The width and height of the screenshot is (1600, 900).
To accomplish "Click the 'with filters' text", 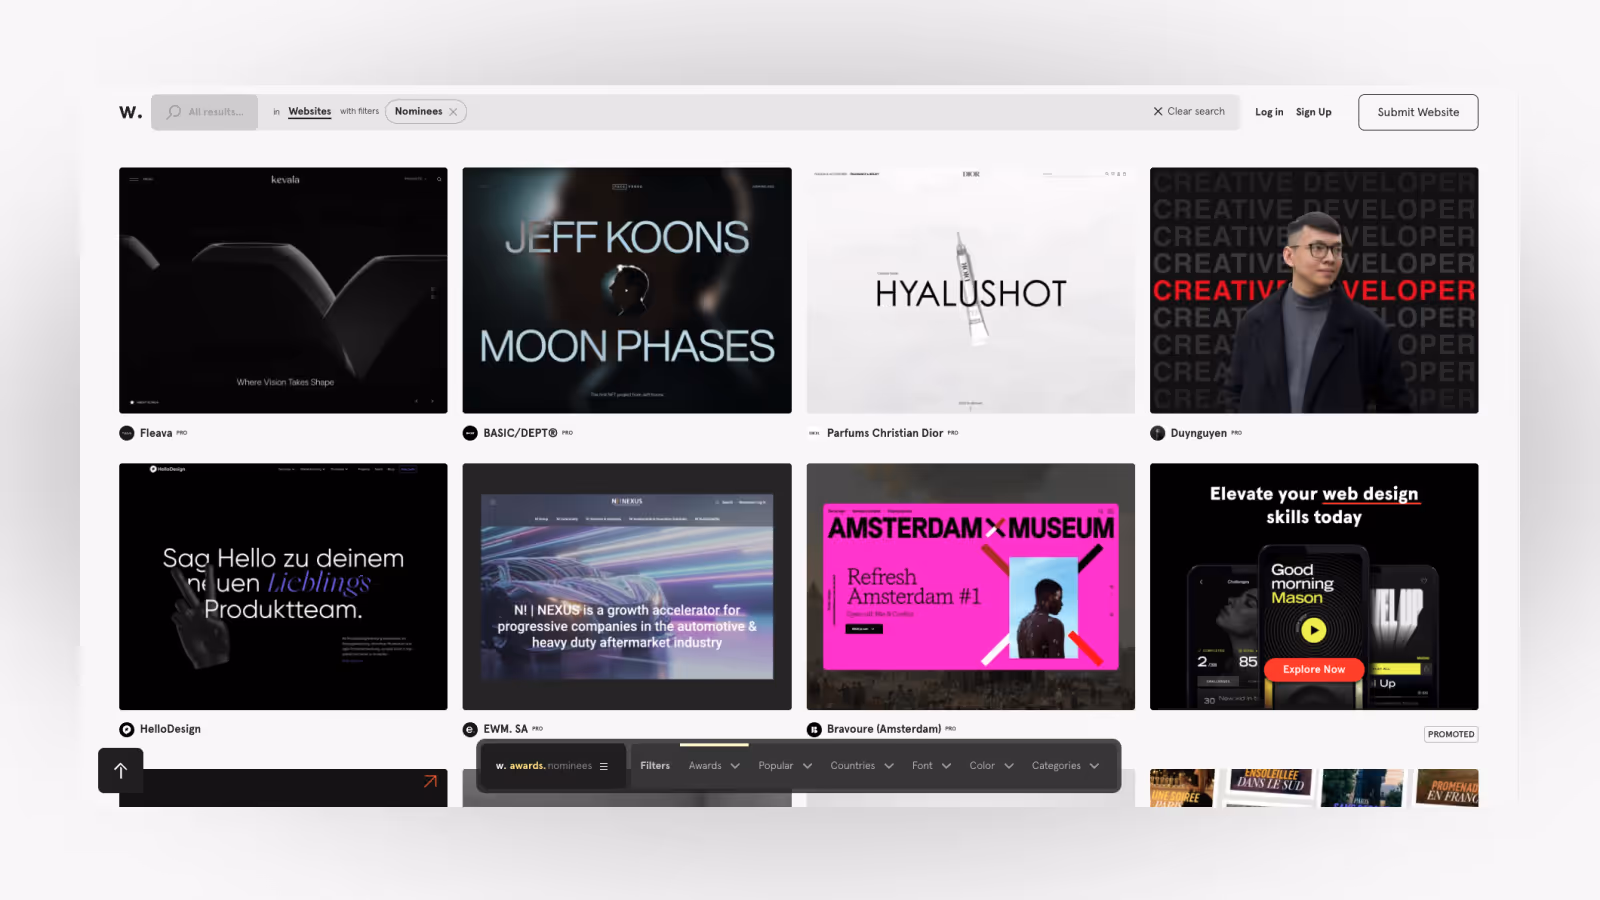I will [x=359, y=112].
